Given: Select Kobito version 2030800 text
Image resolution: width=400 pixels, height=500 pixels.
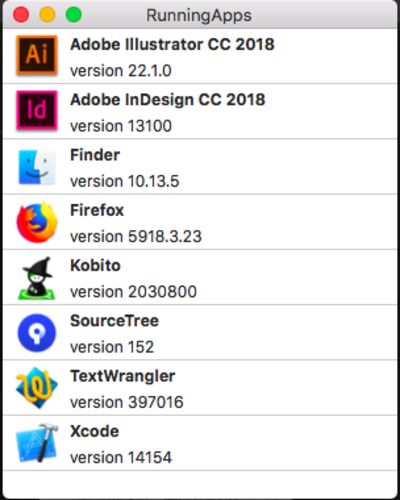Looking at the screenshot, I should point(133,292).
